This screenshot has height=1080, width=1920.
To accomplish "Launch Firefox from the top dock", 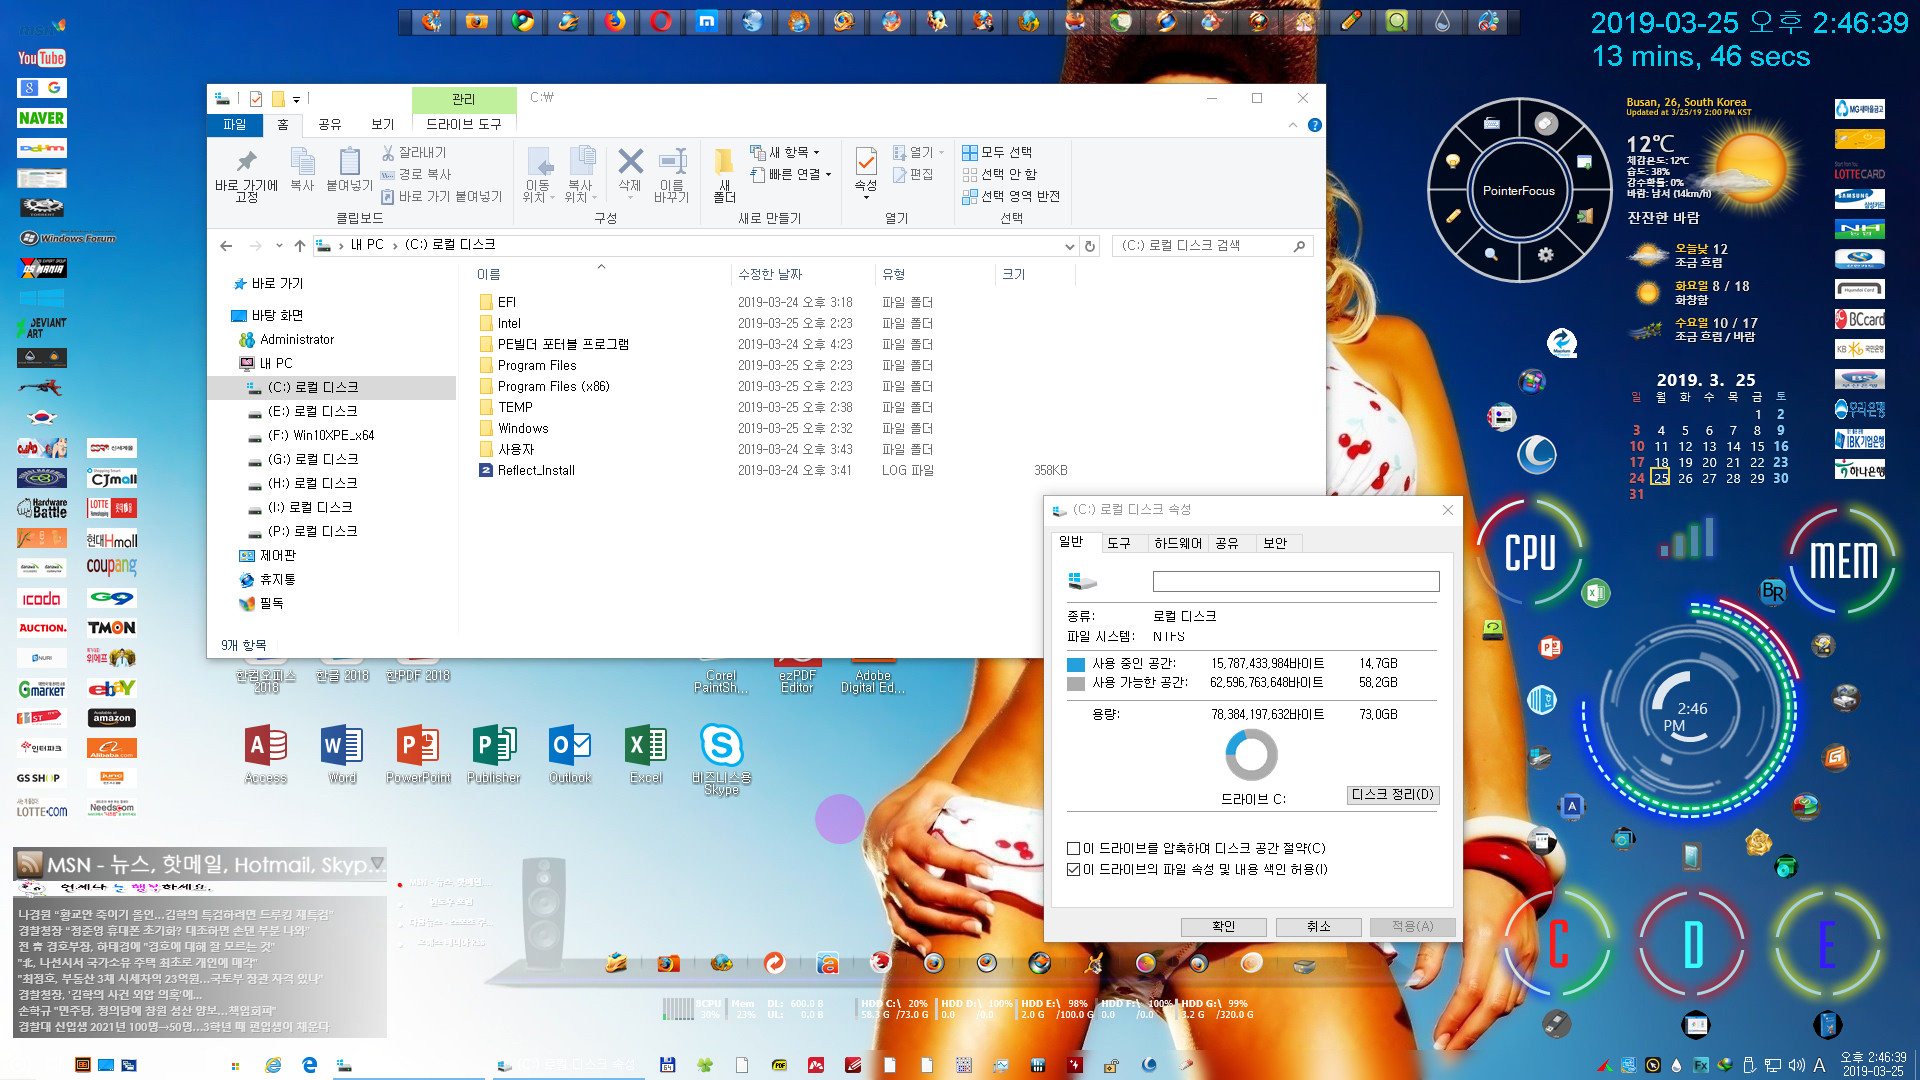I will click(615, 21).
